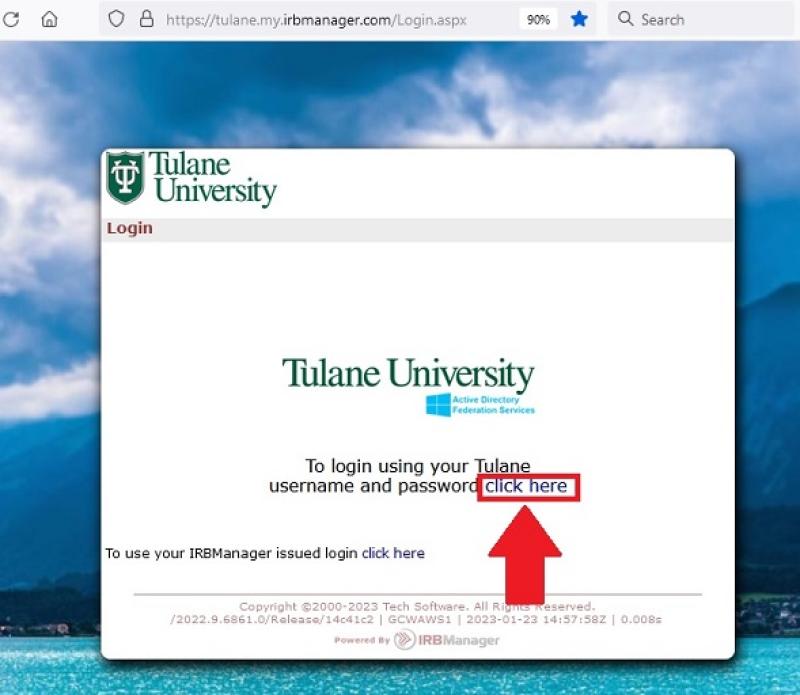The image size is (800, 695).
Task: Reset the 90% zoom level badge
Action: [538, 20]
